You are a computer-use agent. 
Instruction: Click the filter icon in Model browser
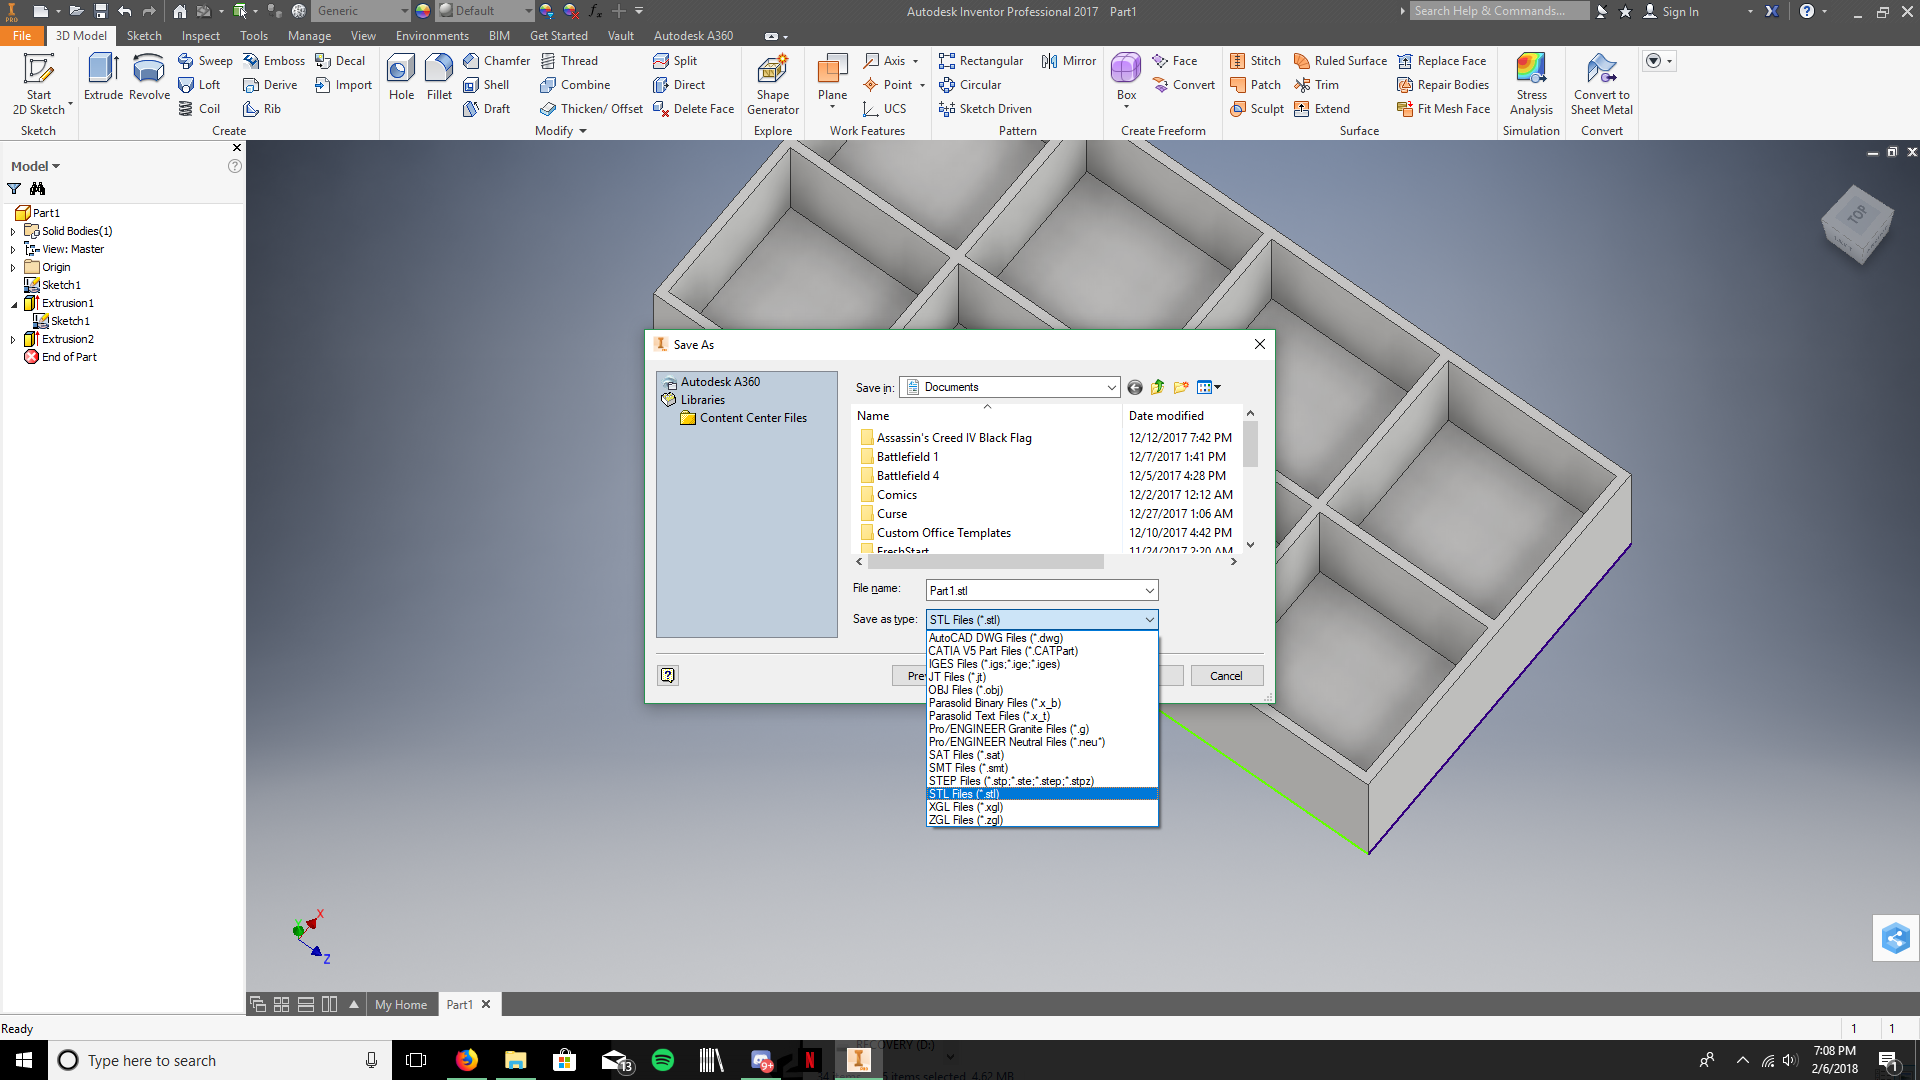(x=14, y=189)
